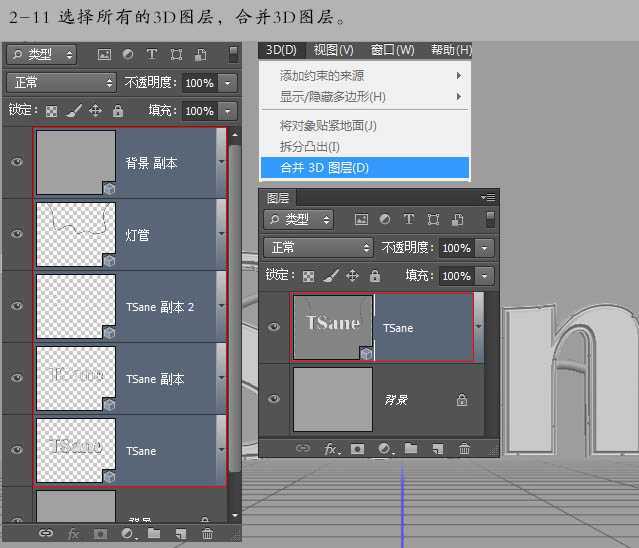Lock position icon in right Layers panel
This screenshot has height=548, width=639.
[353, 276]
